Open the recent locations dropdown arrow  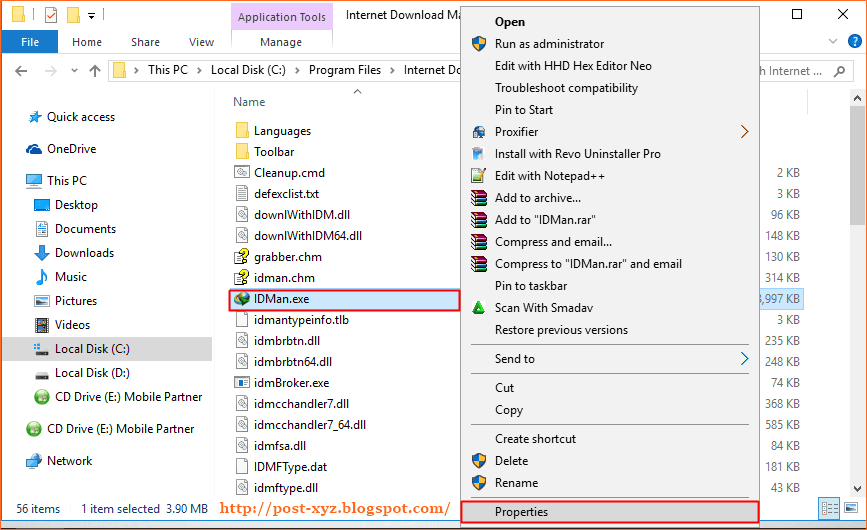coord(74,71)
